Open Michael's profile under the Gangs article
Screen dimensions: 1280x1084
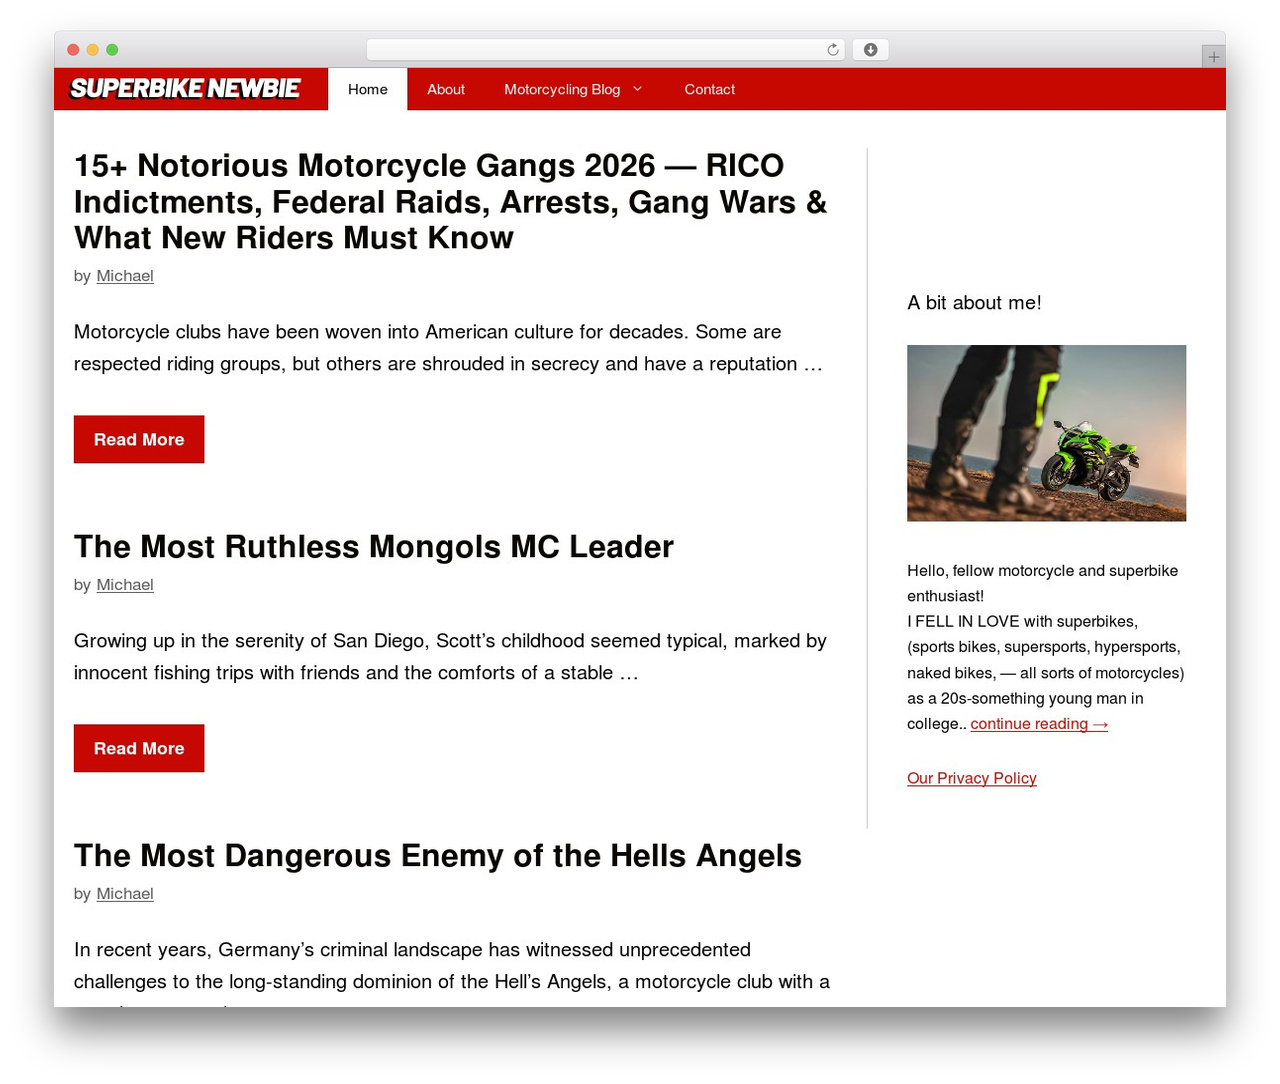click(125, 276)
